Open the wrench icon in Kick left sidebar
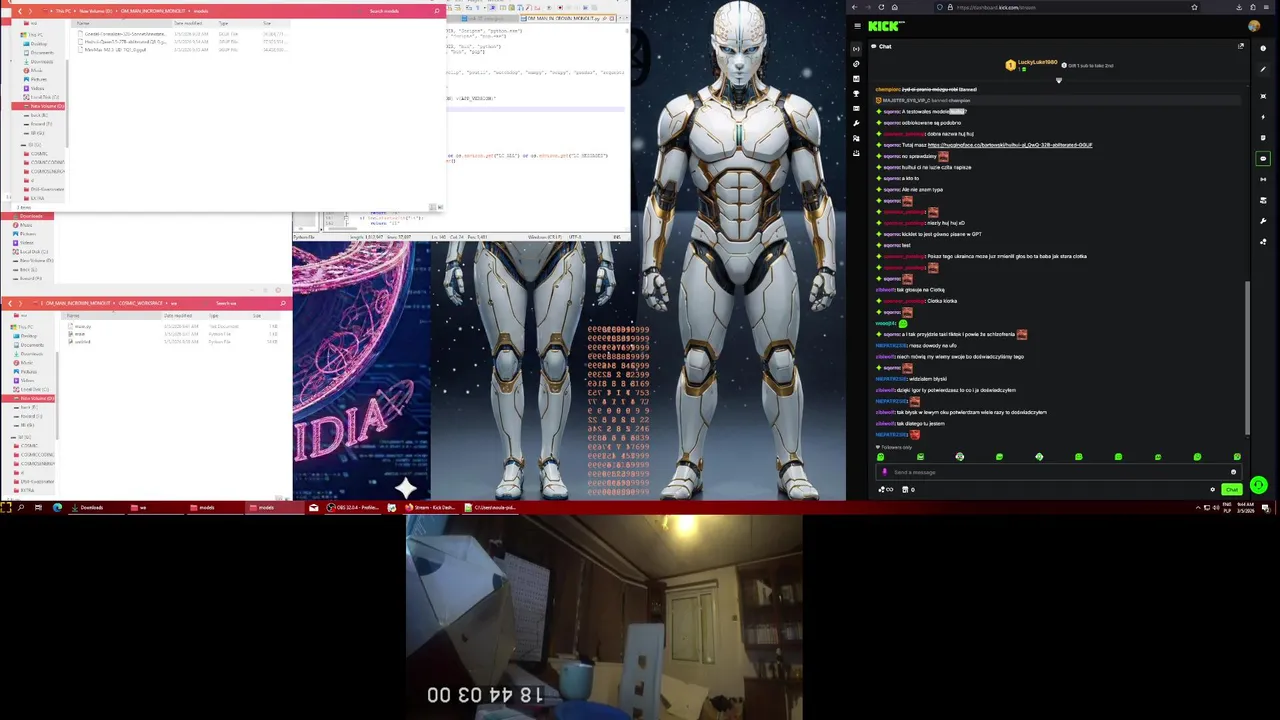The width and height of the screenshot is (1280, 720). pos(856,123)
